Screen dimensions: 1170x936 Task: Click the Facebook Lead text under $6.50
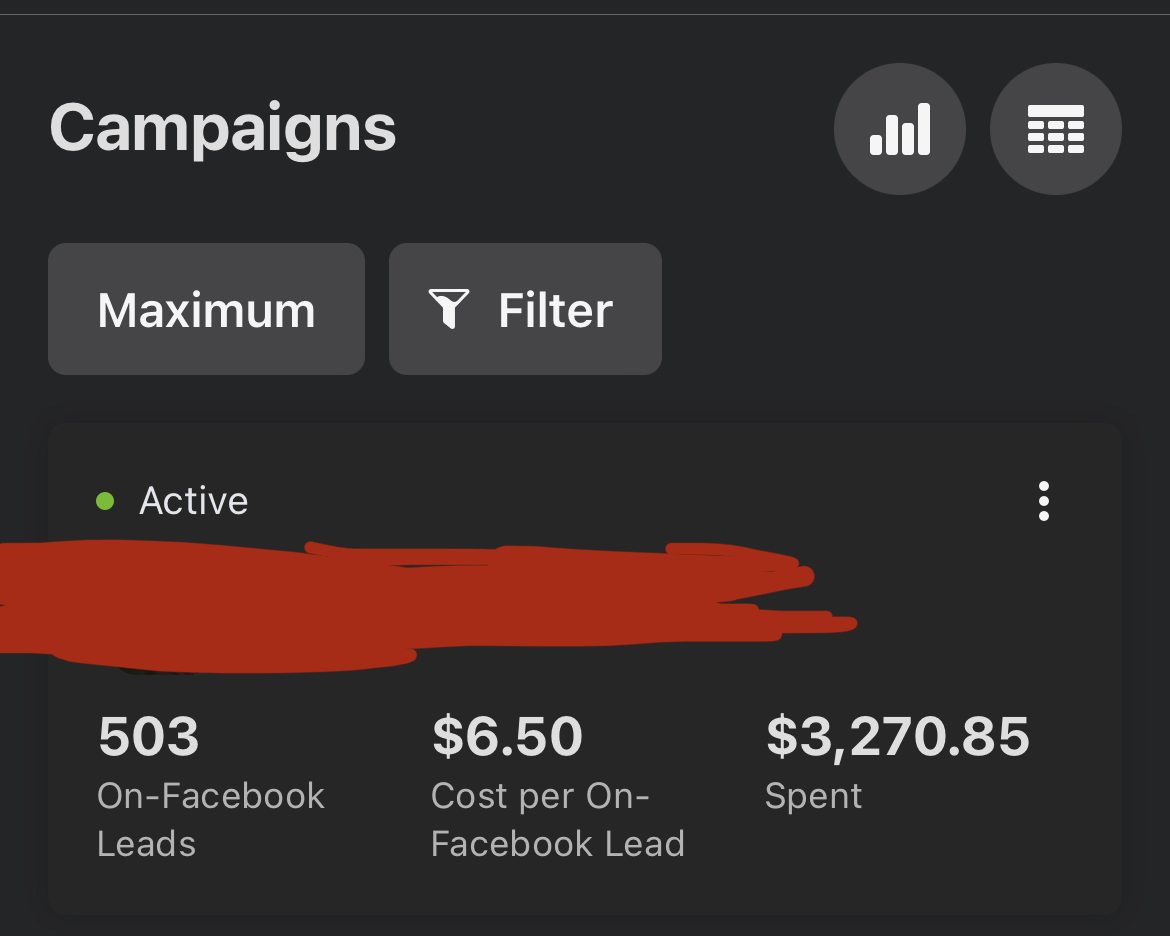557,844
